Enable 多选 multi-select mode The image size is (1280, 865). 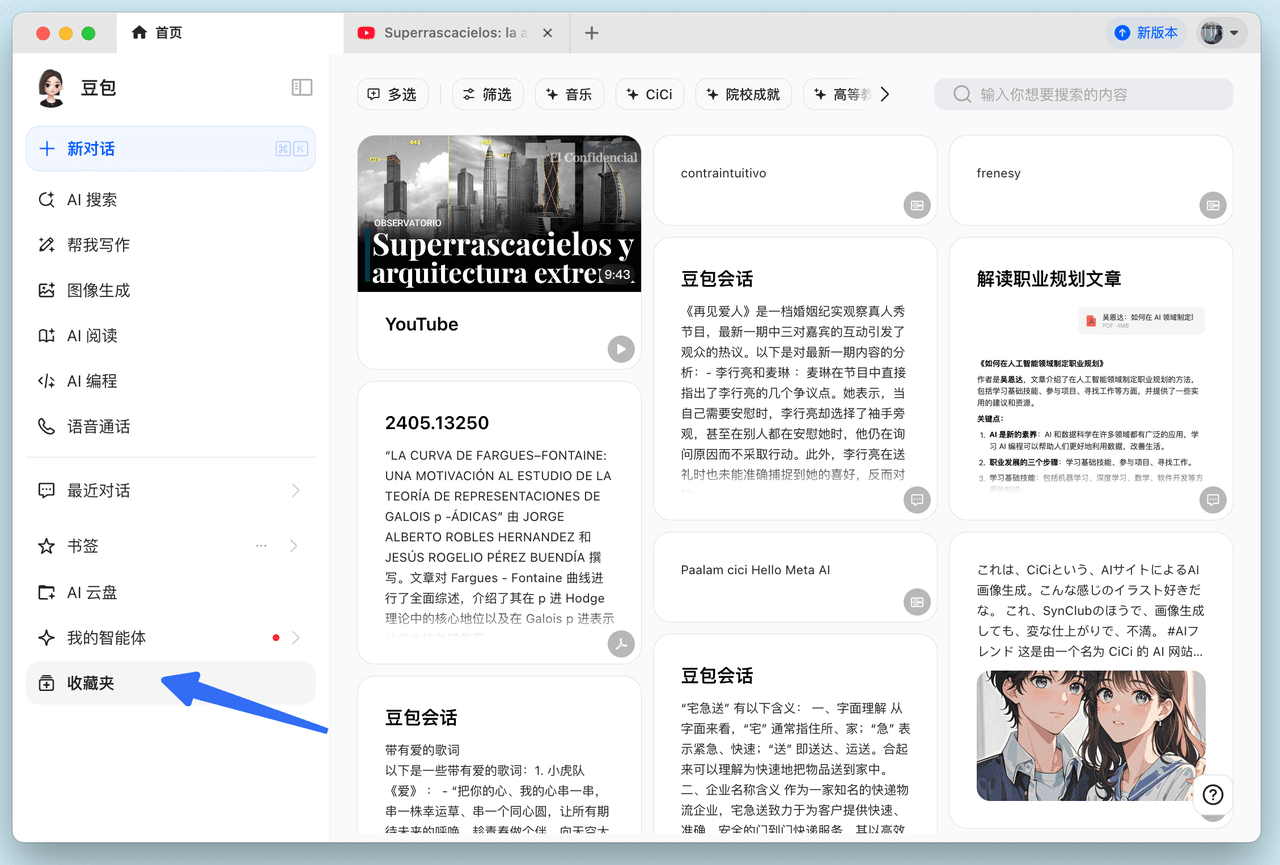(x=392, y=94)
